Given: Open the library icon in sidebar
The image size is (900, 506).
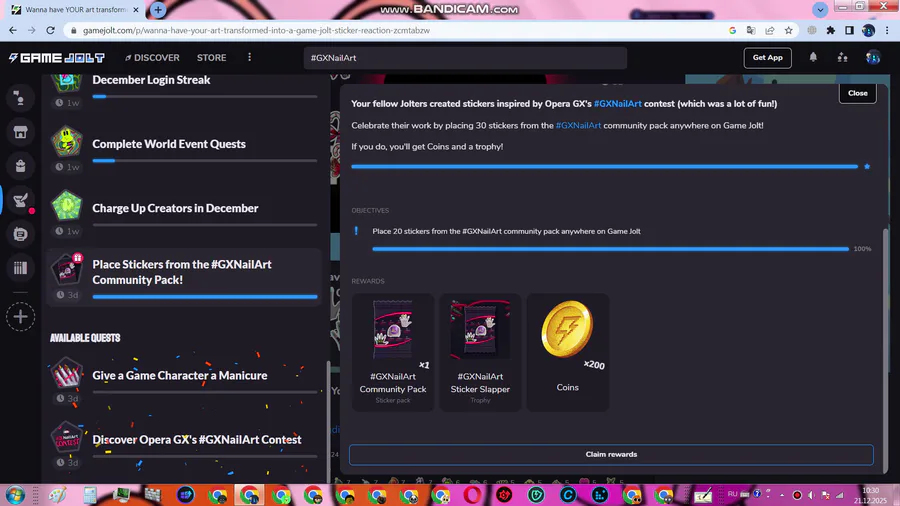Looking at the screenshot, I should pyautogui.click(x=20, y=268).
